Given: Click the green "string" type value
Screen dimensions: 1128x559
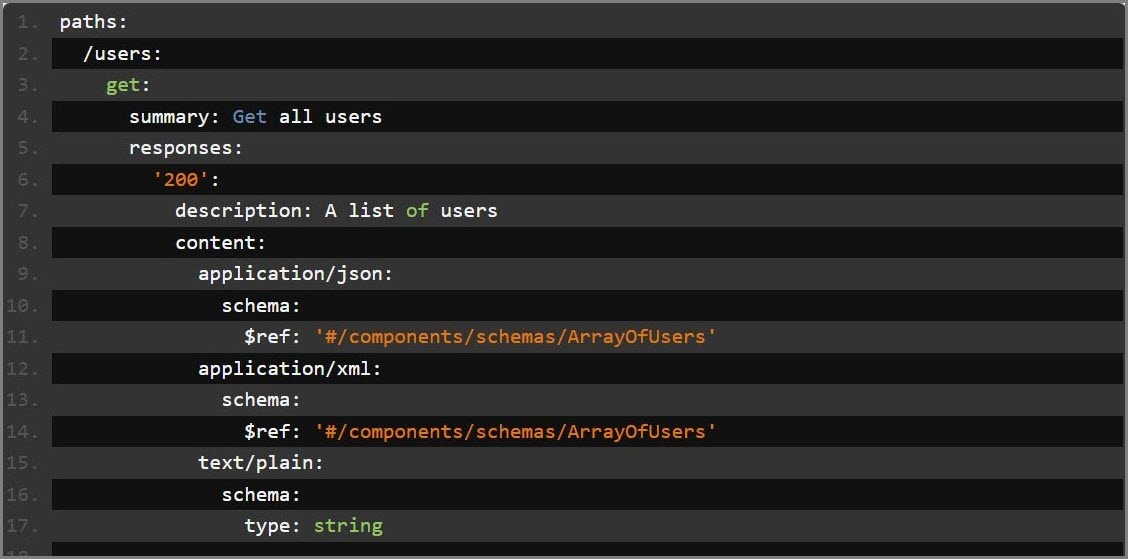Looking at the screenshot, I should [x=348, y=526].
